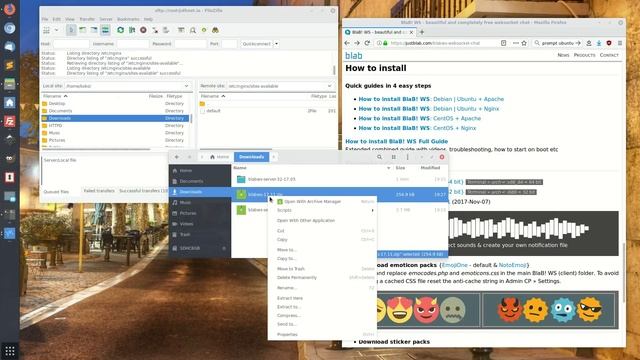Click the search icon in the file manager toolbar

(x=380, y=157)
